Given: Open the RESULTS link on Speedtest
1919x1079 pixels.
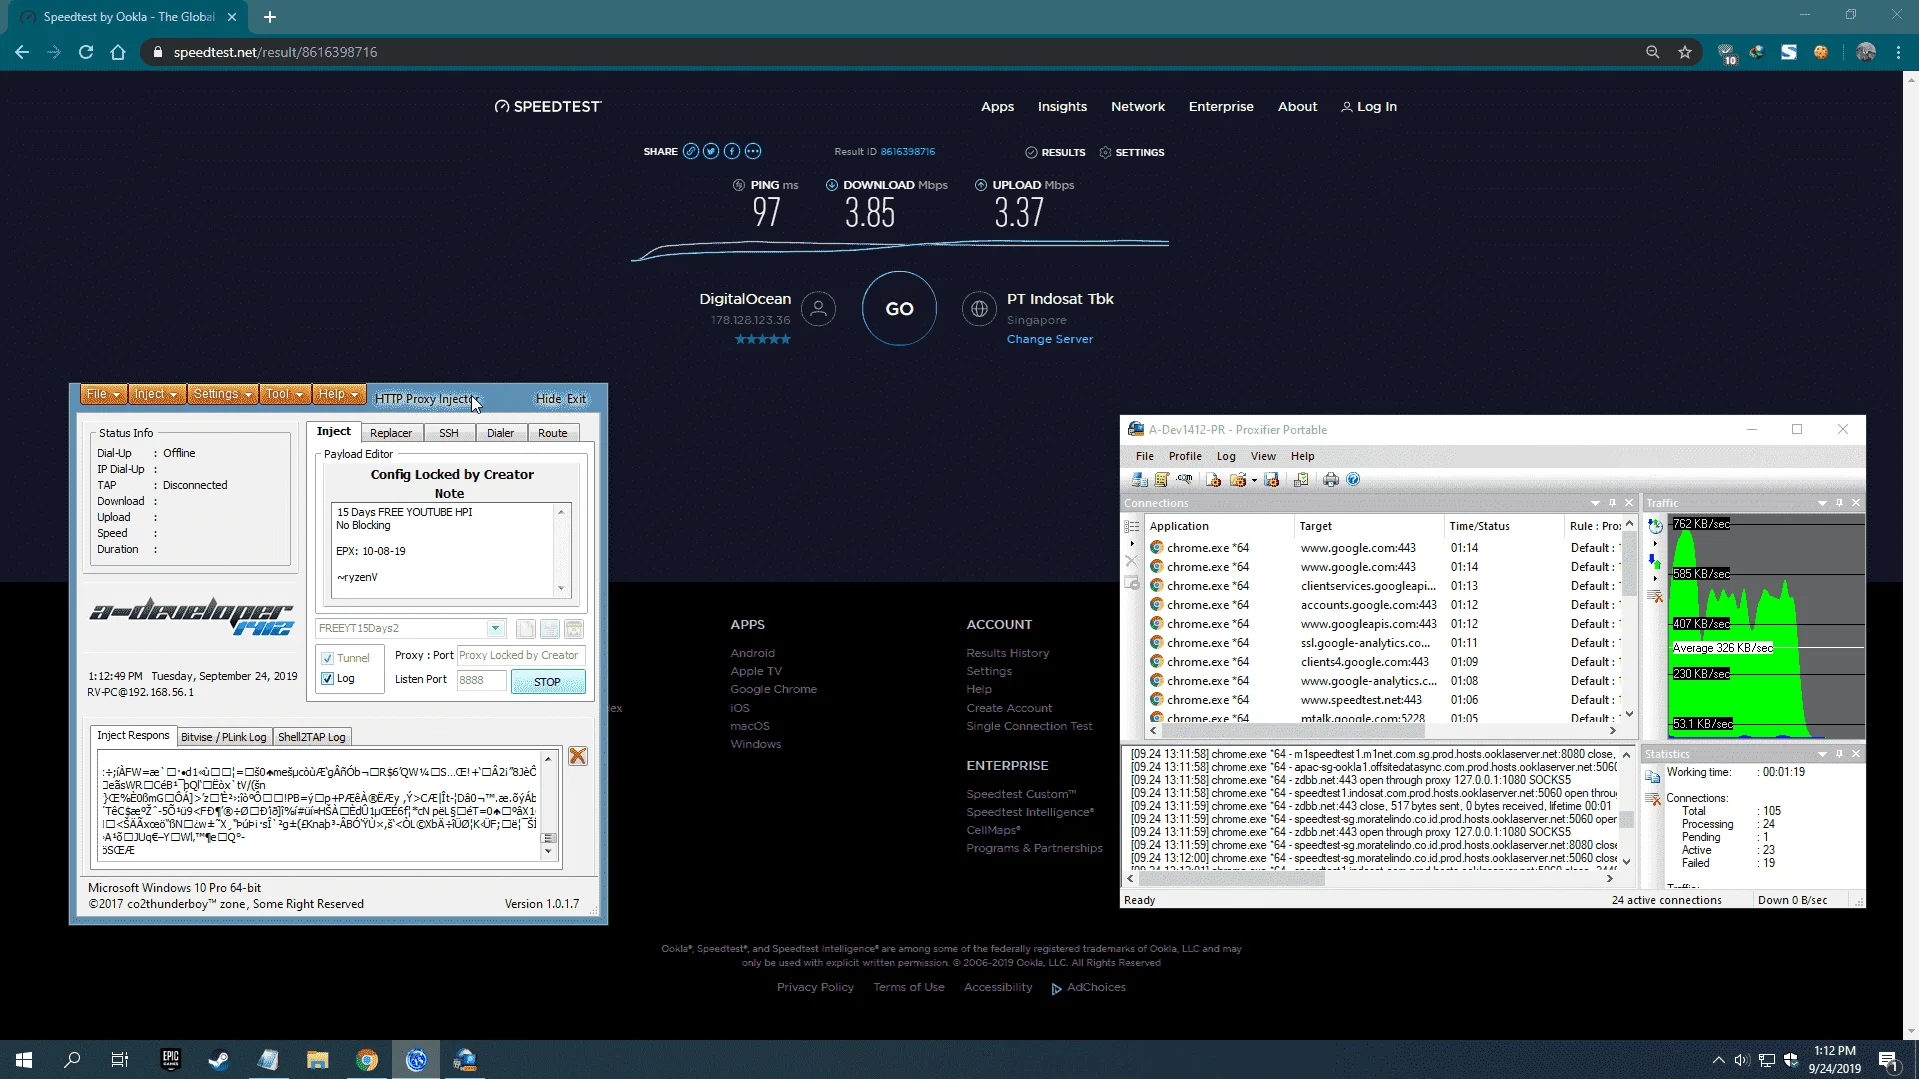Looking at the screenshot, I should (x=1056, y=153).
